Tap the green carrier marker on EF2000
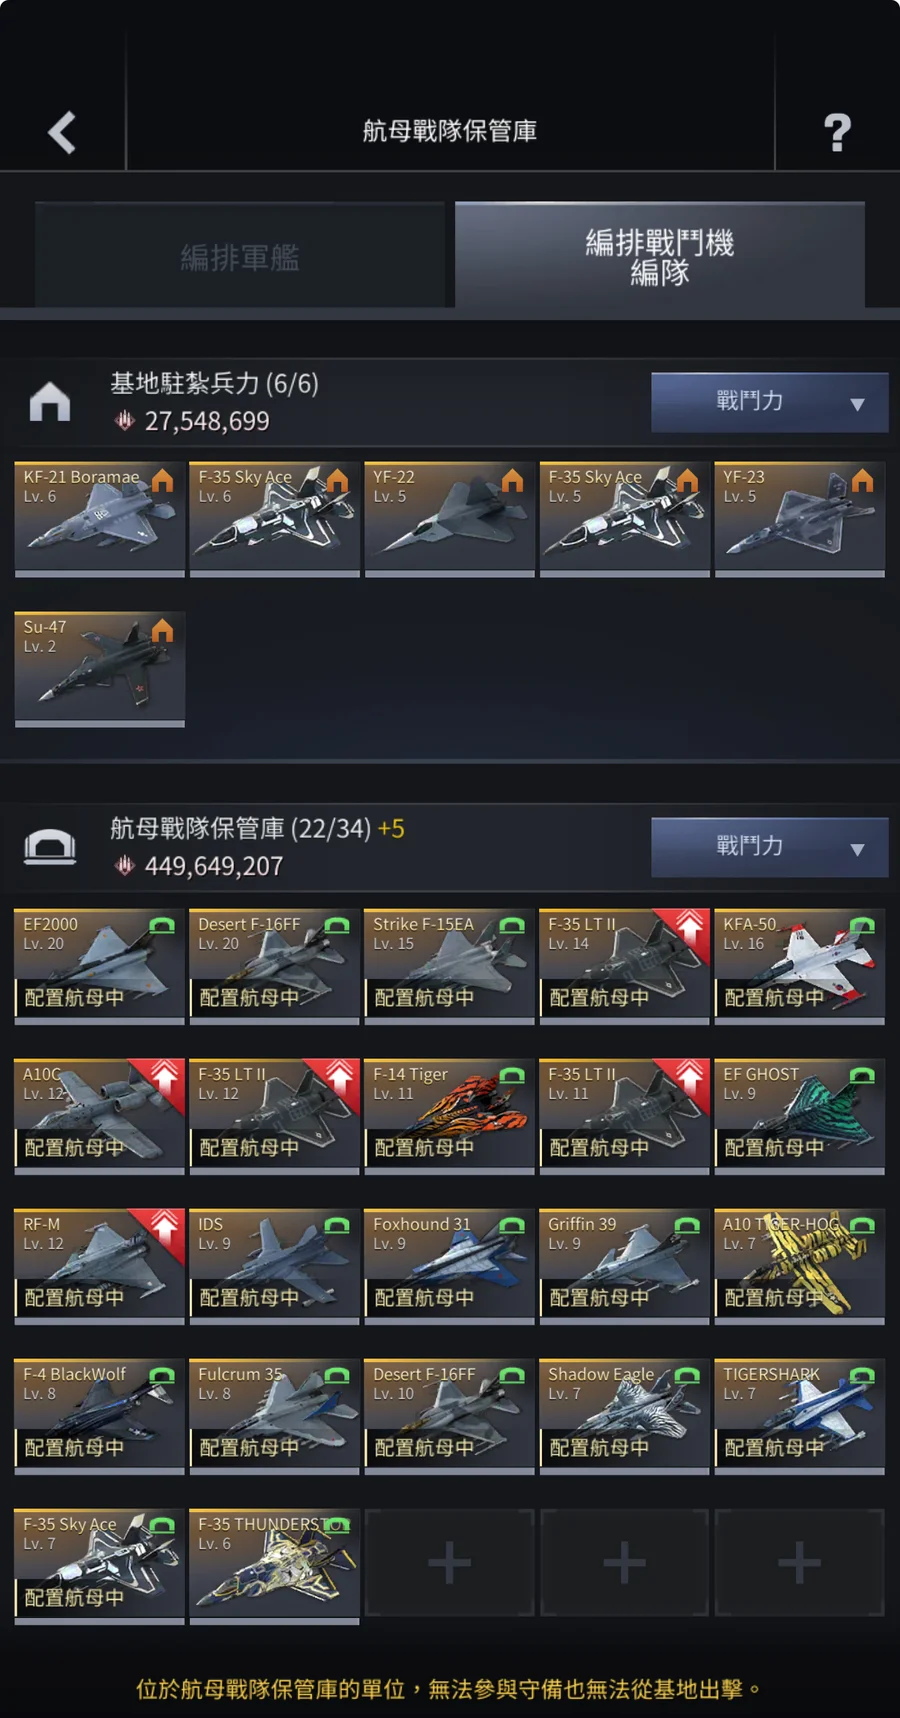The height and width of the screenshot is (1718, 900). click(x=162, y=925)
